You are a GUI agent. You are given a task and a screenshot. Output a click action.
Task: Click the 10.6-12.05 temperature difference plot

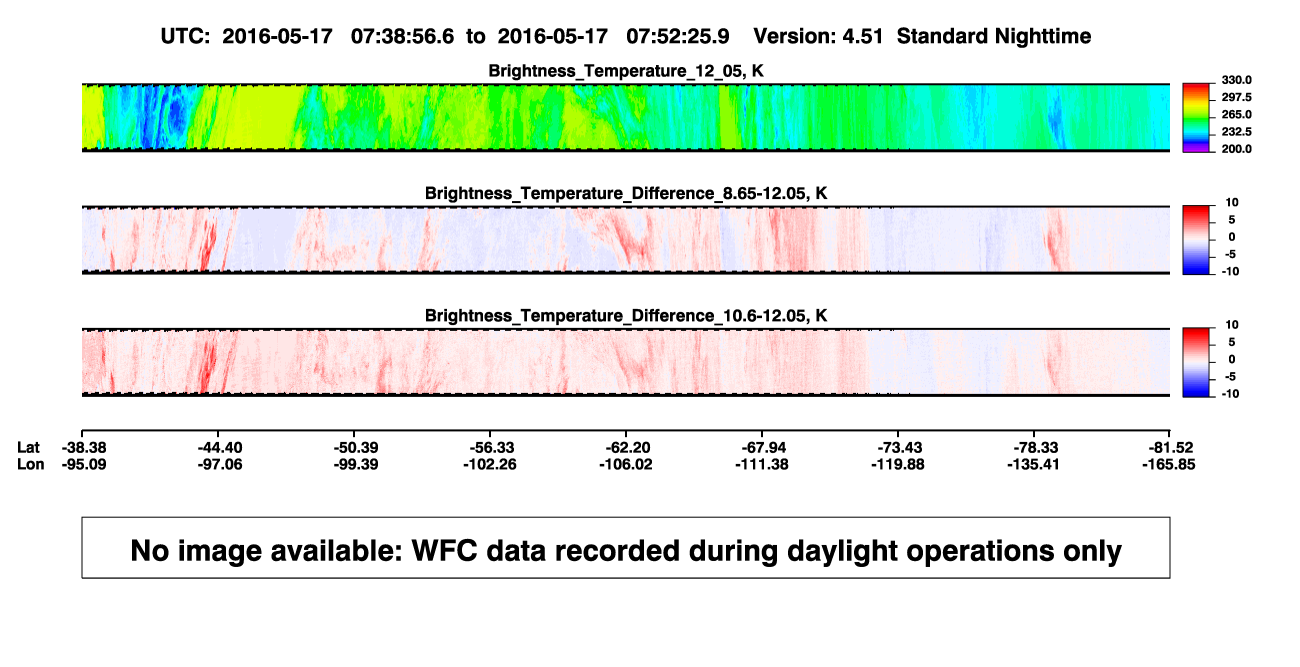[625, 363]
